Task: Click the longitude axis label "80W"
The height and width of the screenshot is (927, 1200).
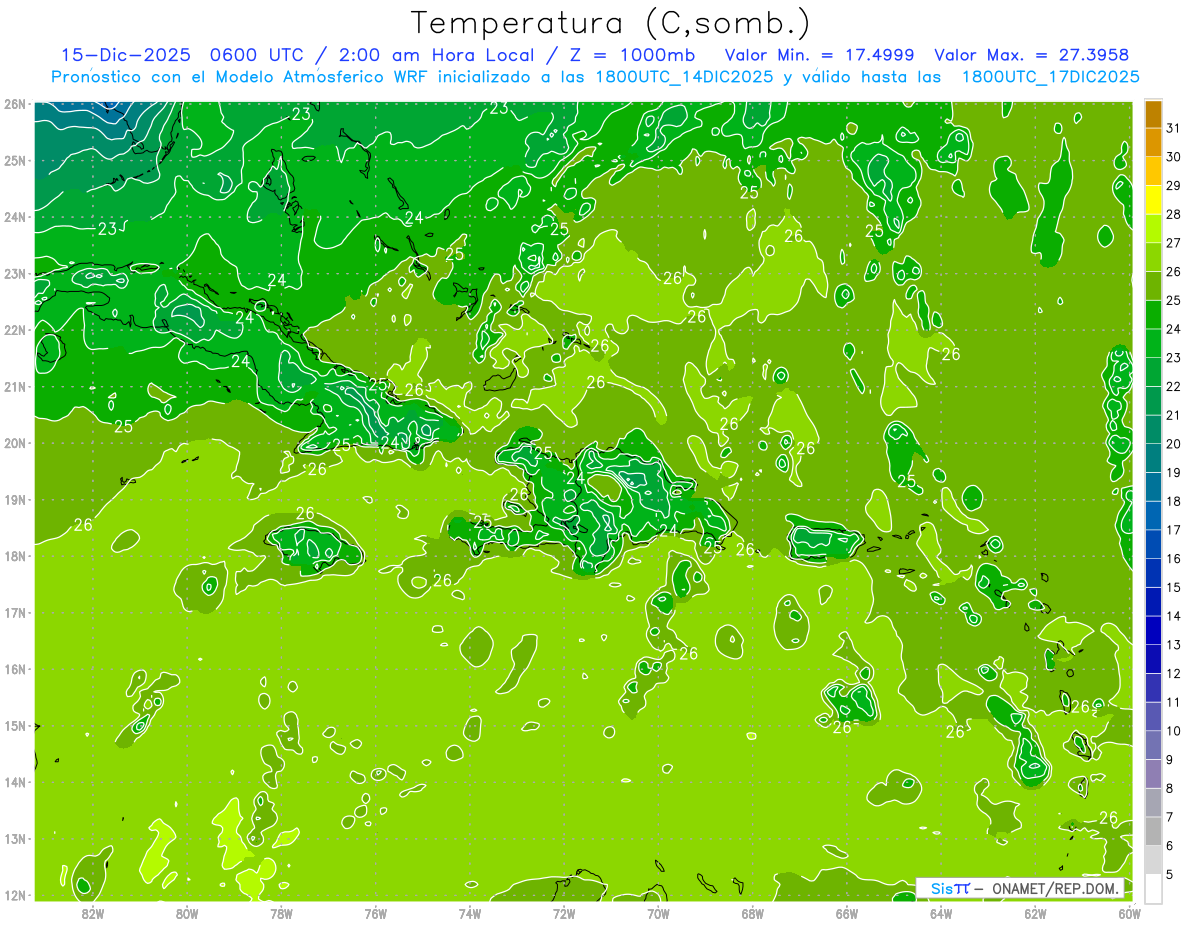Action: point(187,913)
